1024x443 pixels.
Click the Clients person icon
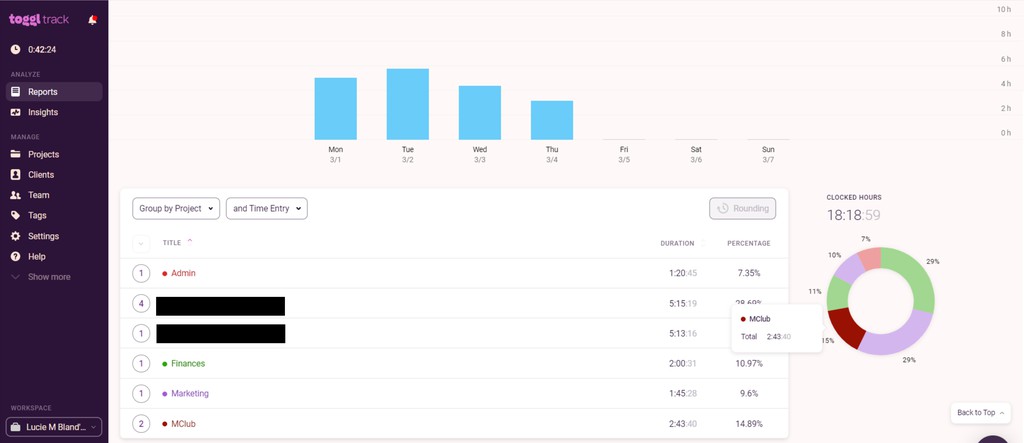tap(16, 174)
